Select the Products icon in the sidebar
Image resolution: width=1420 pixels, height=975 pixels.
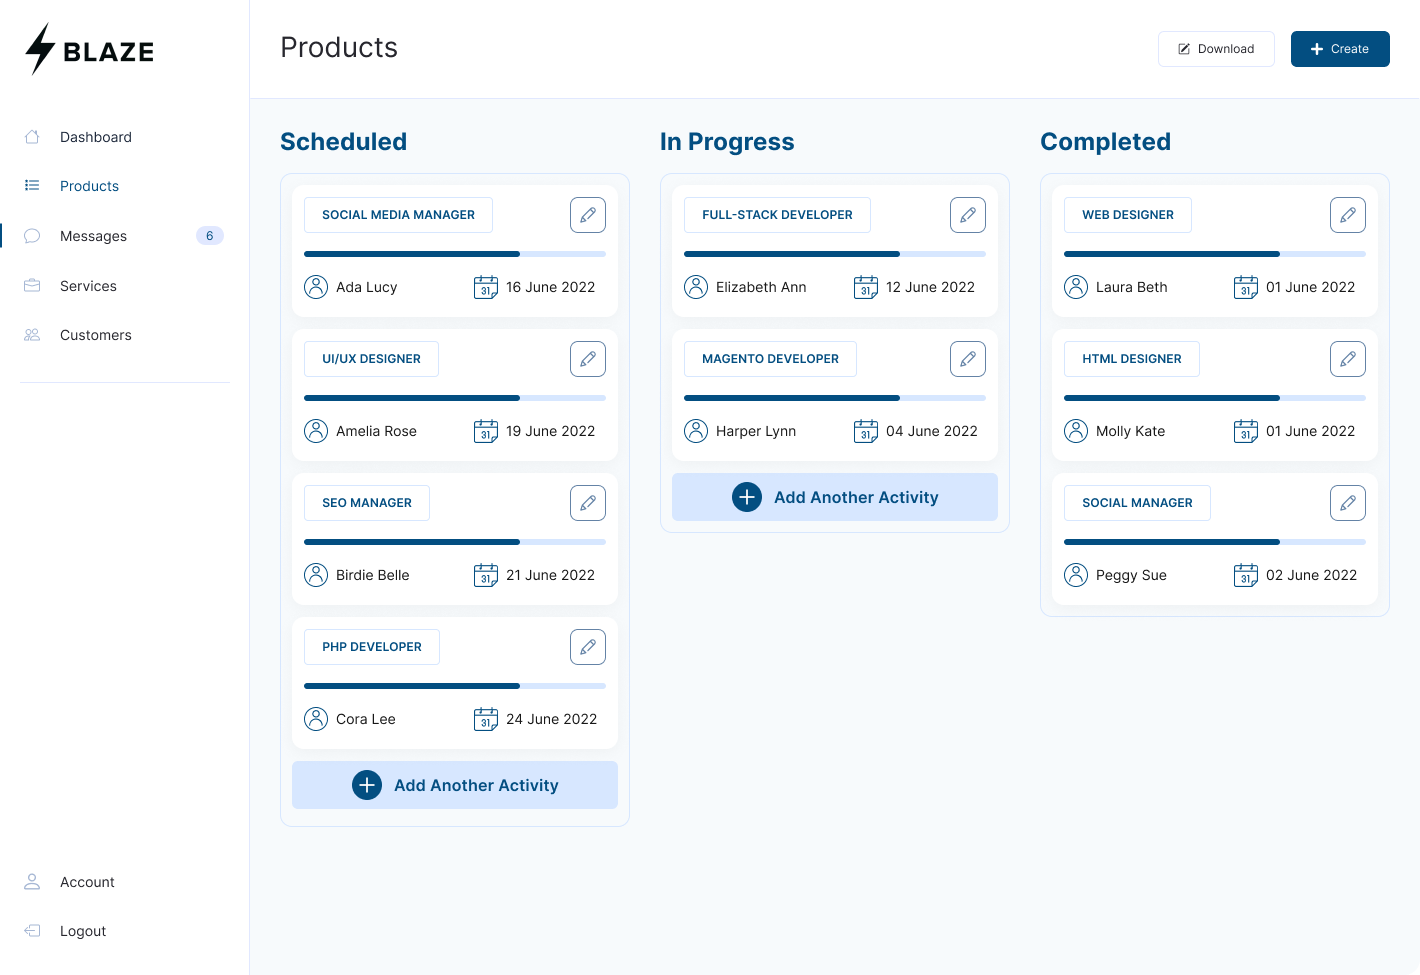coord(32,186)
